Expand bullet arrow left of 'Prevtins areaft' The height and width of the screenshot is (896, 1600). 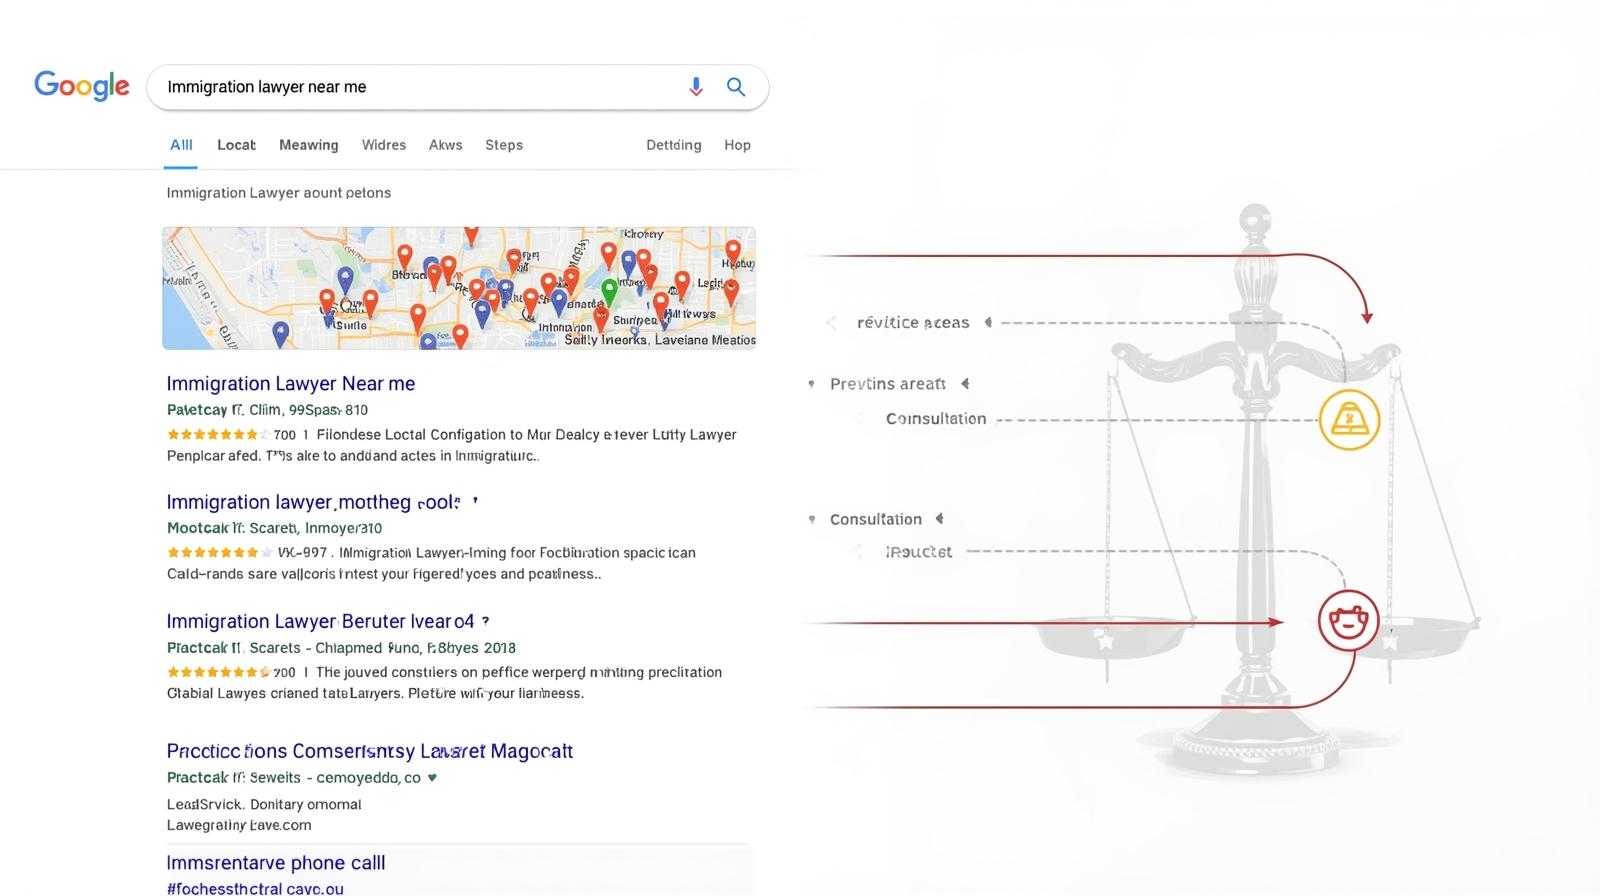point(811,384)
